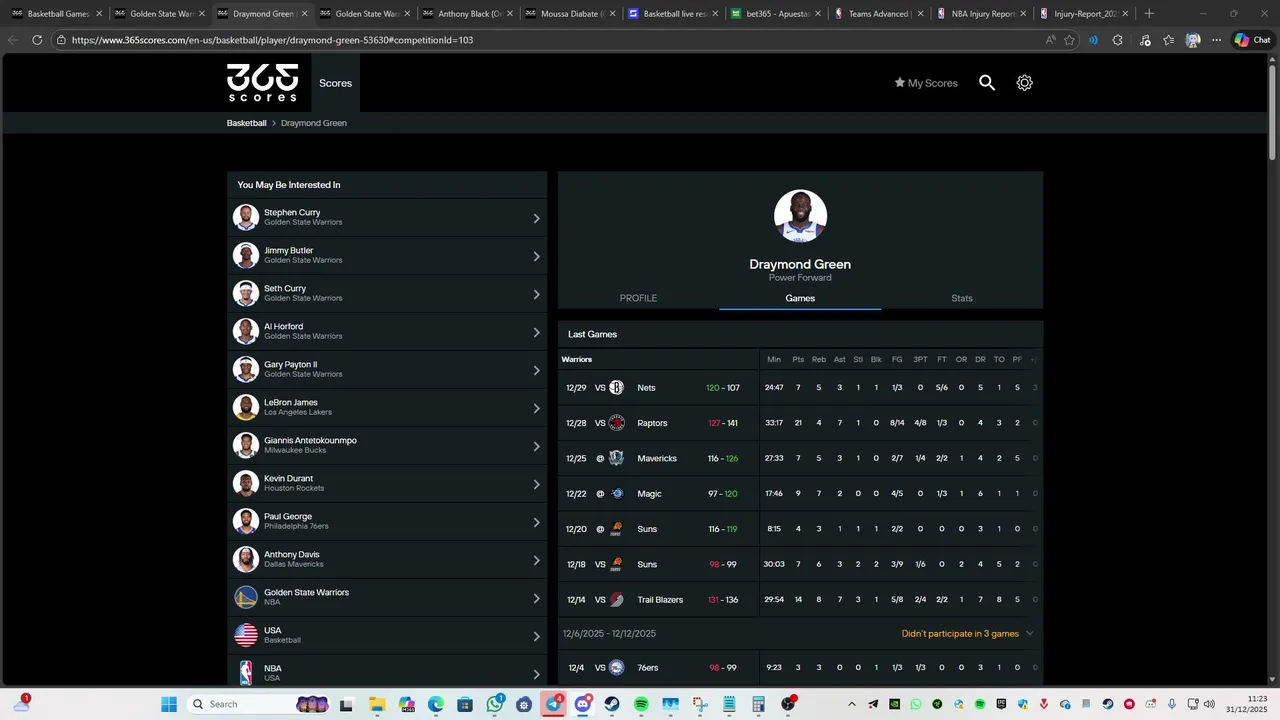Switch to the Anthony Black tab

click(467, 14)
